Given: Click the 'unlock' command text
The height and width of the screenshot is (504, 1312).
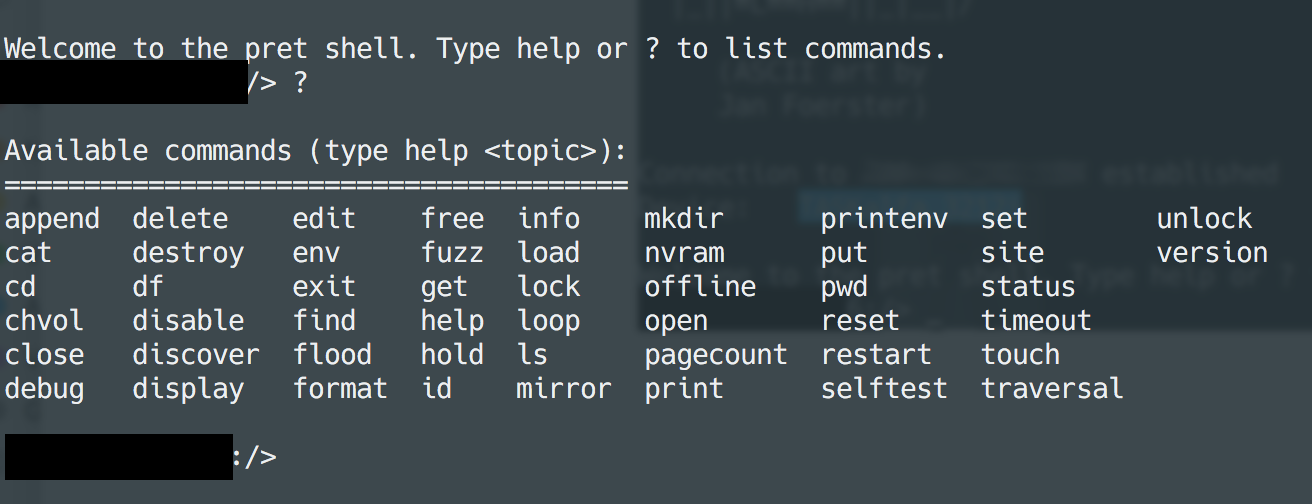Looking at the screenshot, I should tap(1204, 219).
